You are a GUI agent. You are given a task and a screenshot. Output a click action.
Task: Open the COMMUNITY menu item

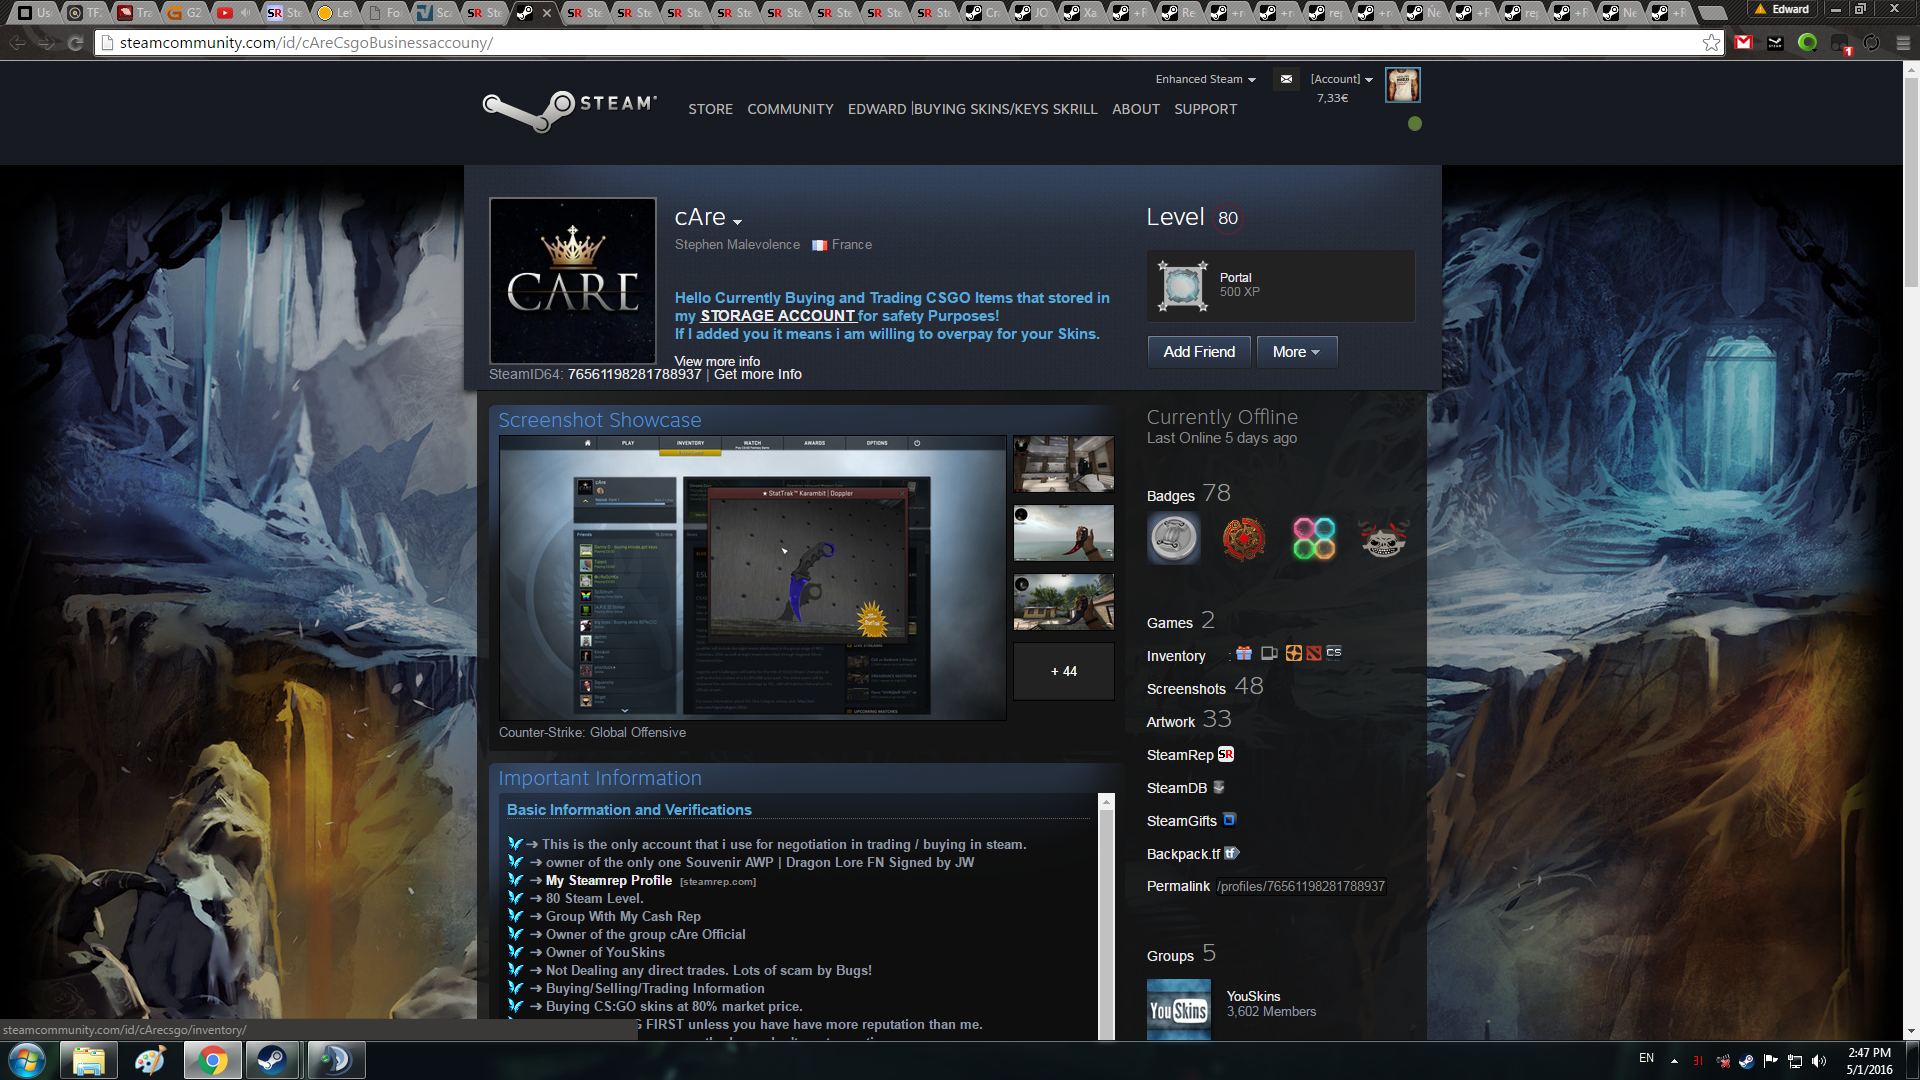(790, 109)
